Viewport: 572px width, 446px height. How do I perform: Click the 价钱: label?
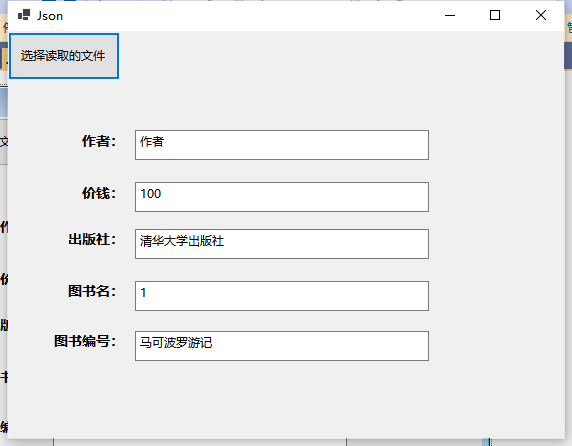tap(98, 193)
